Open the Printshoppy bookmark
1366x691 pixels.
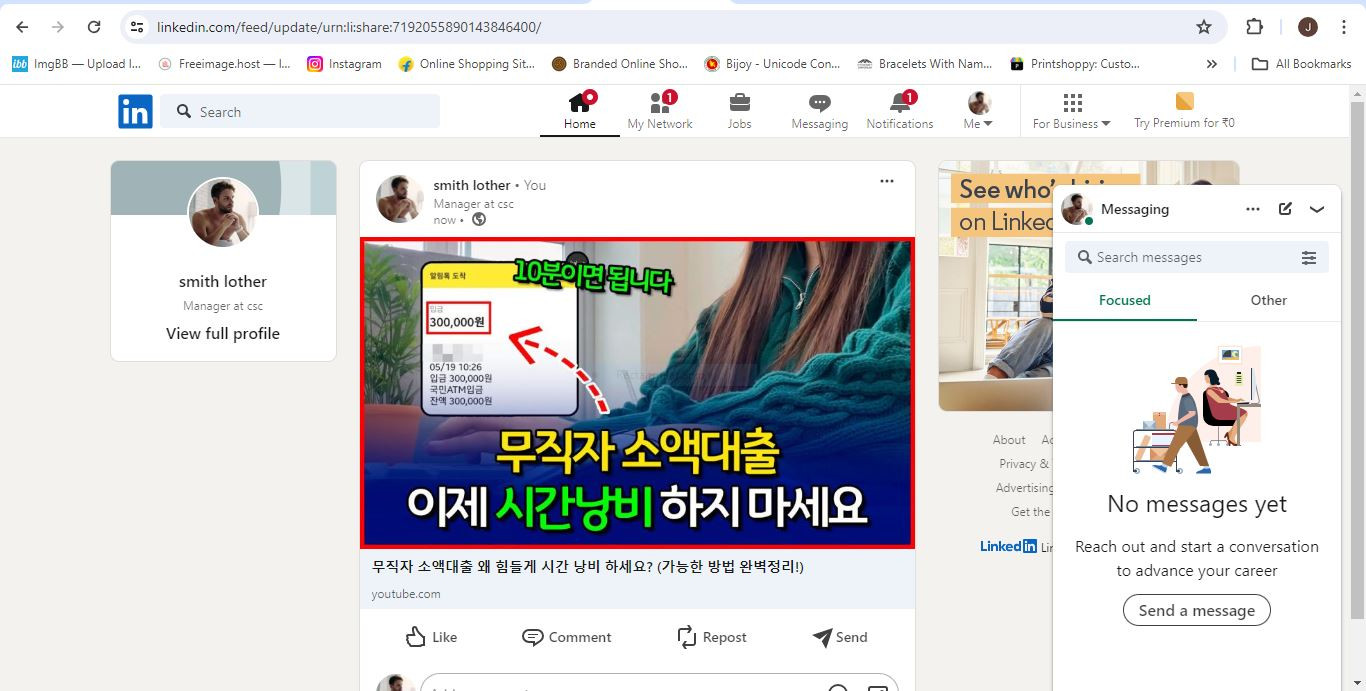pyautogui.click(x=1075, y=64)
